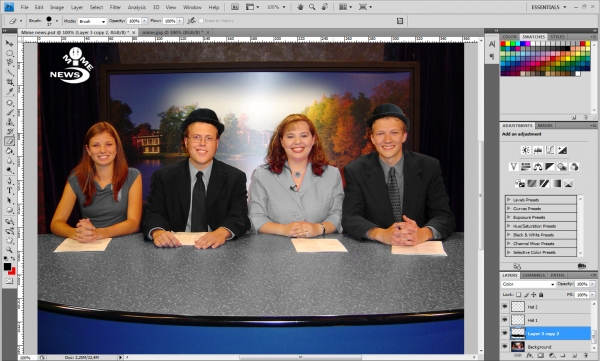The height and width of the screenshot is (361, 600).
Task: Hide the Hat 2 layer
Action: coord(505,307)
